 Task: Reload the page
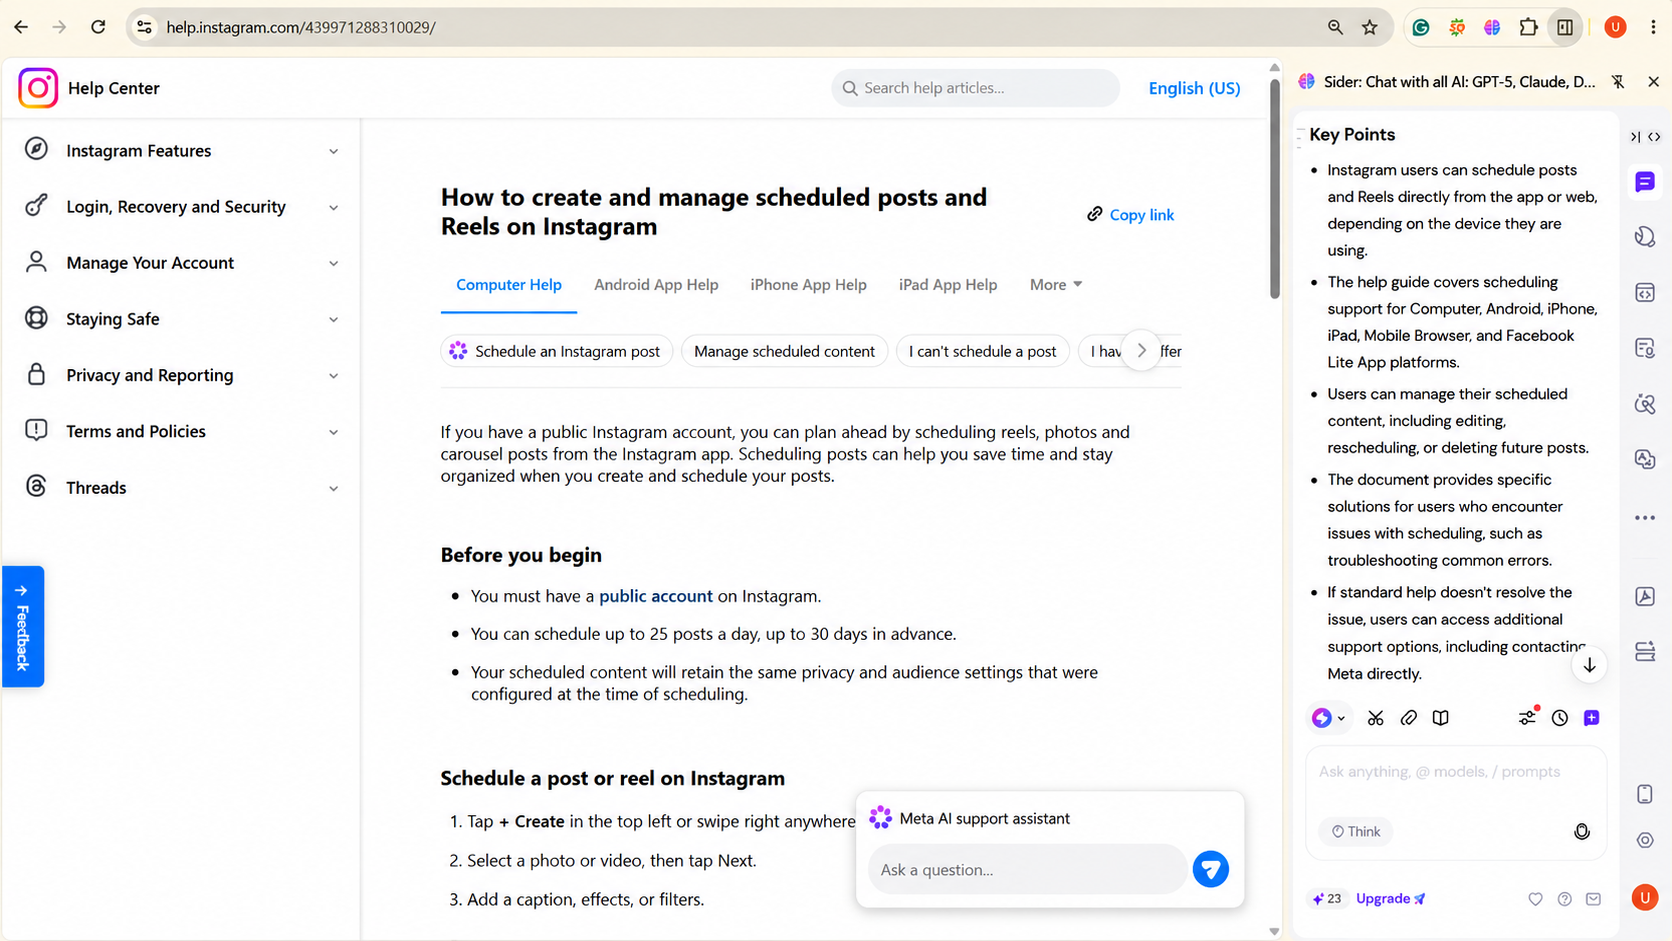98,27
